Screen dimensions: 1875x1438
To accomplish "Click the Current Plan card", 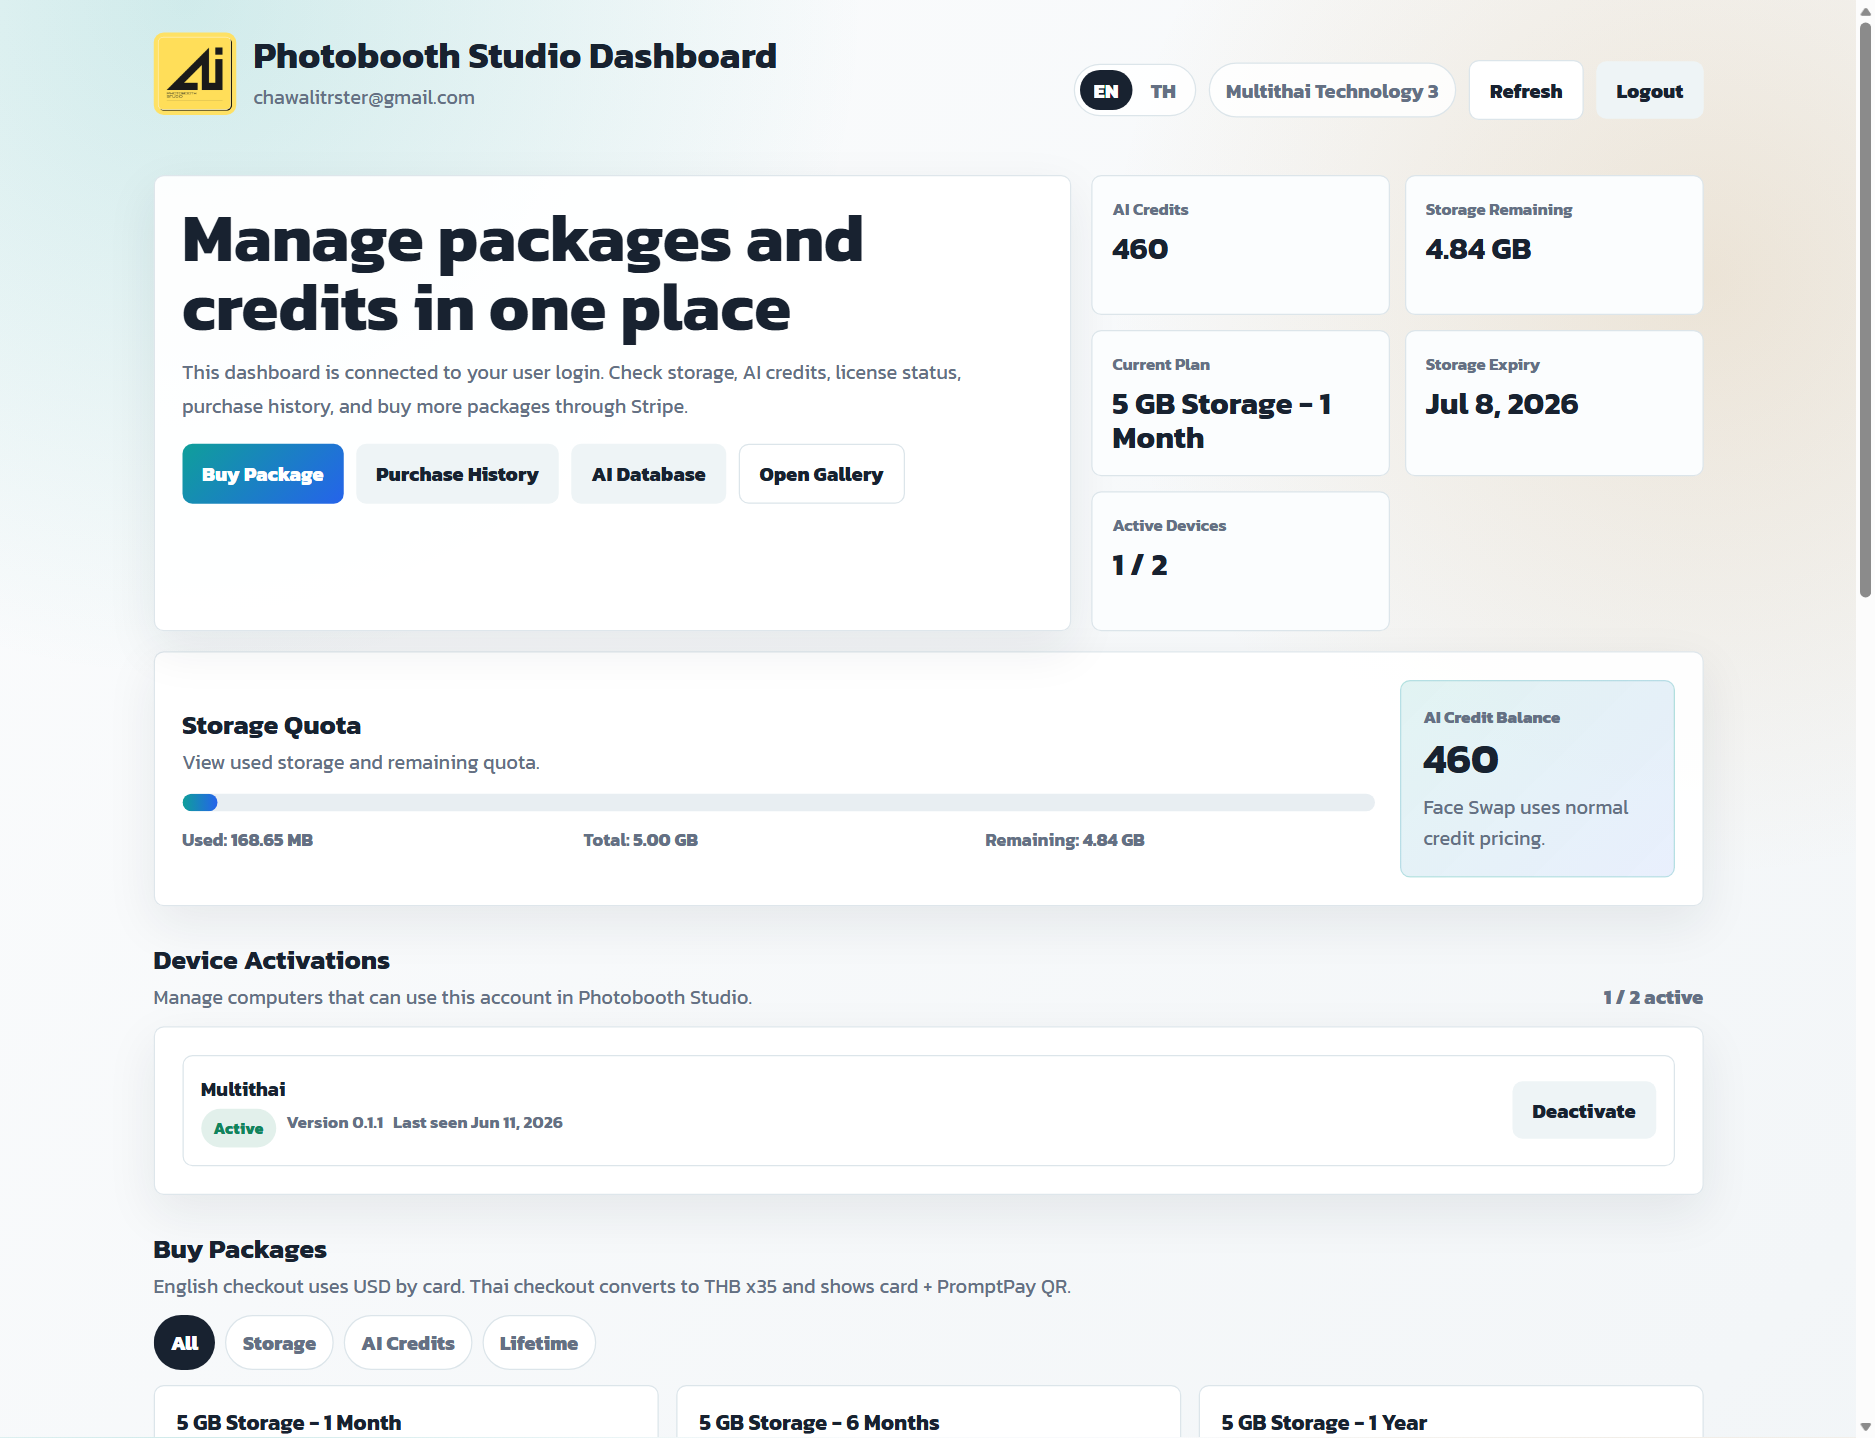I will coord(1240,403).
